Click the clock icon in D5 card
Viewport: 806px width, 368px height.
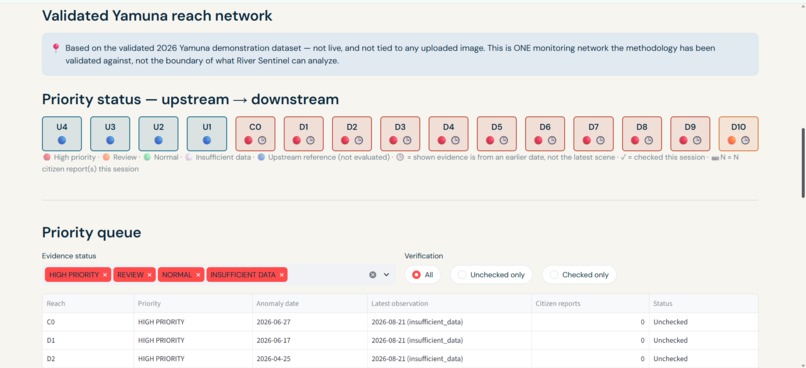pos(503,140)
